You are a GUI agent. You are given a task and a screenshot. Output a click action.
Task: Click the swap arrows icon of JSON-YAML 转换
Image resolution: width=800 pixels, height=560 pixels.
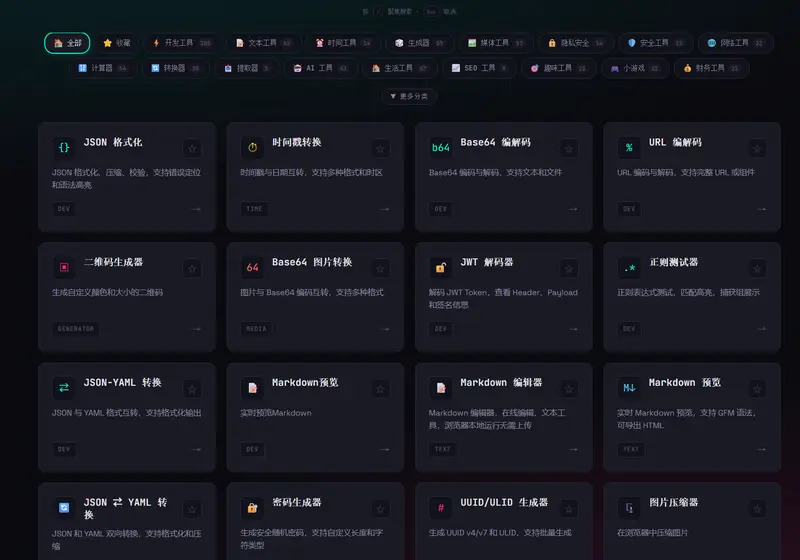click(x=64, y=388)
